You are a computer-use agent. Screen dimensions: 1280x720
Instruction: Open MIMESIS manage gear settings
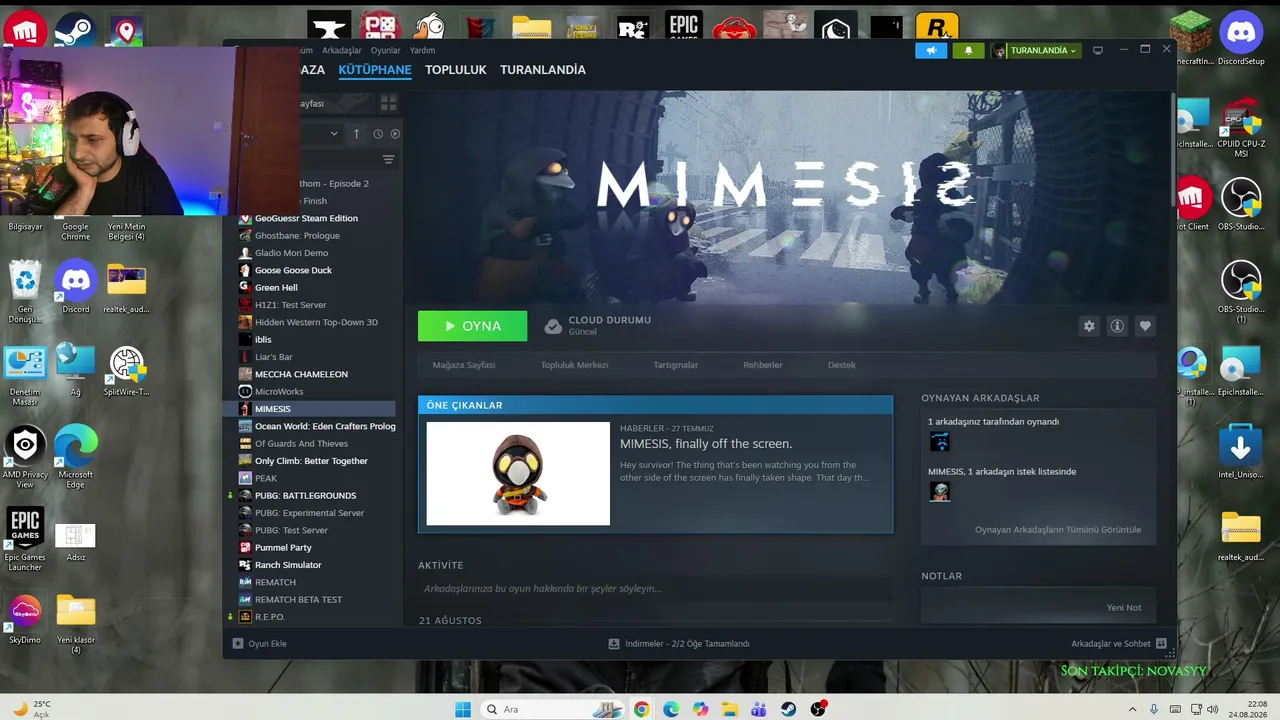click(x=1089, y=326)
